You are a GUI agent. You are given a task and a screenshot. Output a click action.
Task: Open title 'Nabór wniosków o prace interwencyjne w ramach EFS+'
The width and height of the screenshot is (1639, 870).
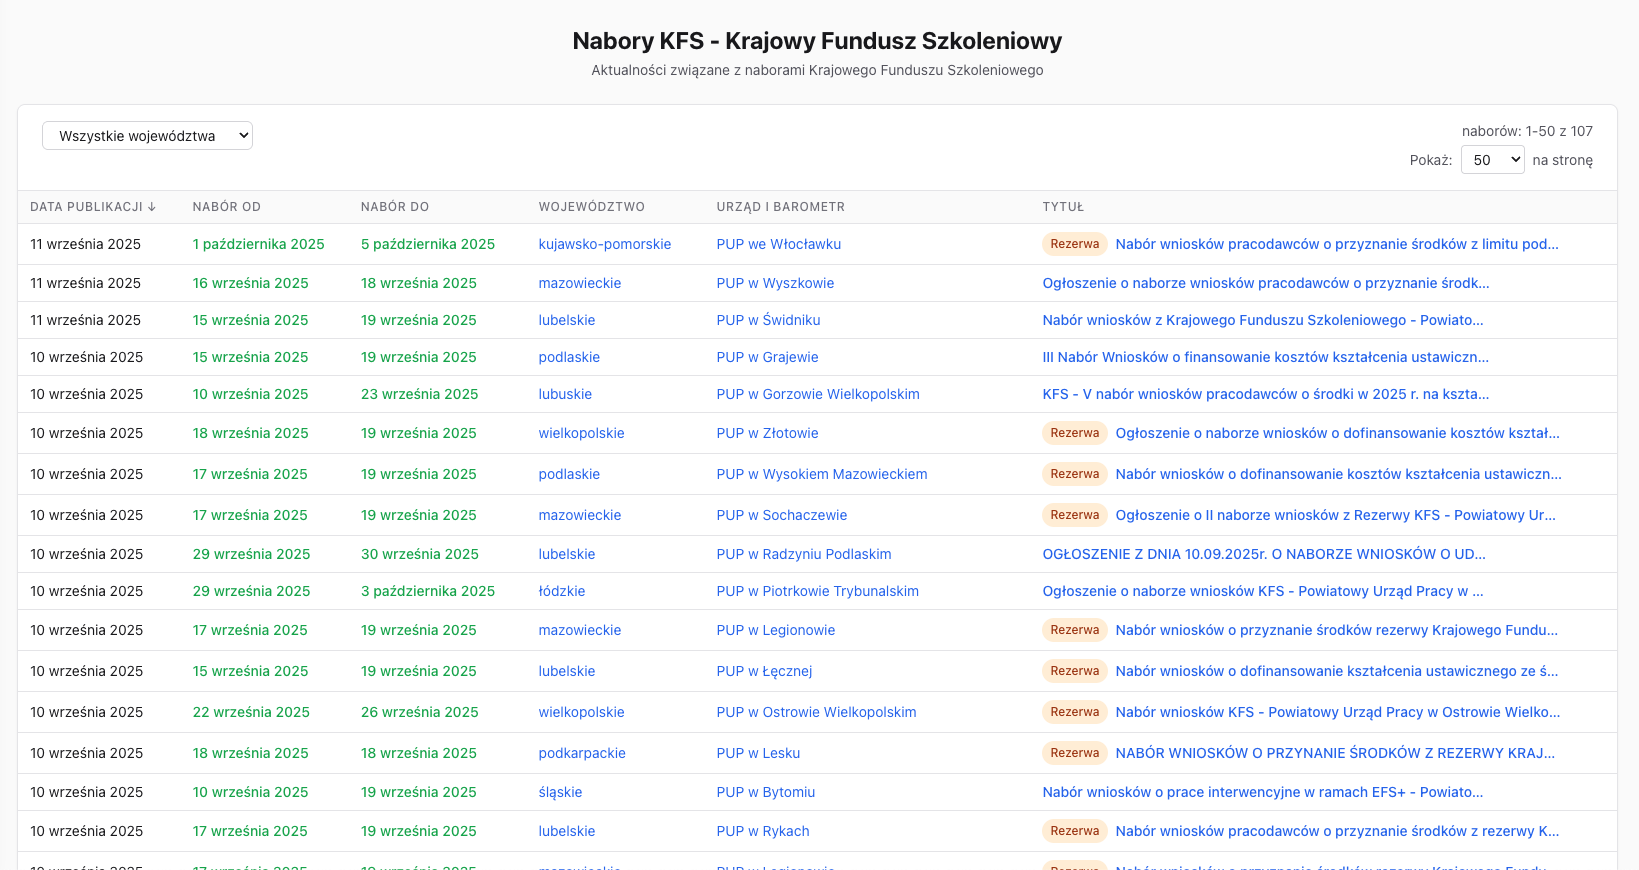1263,792
